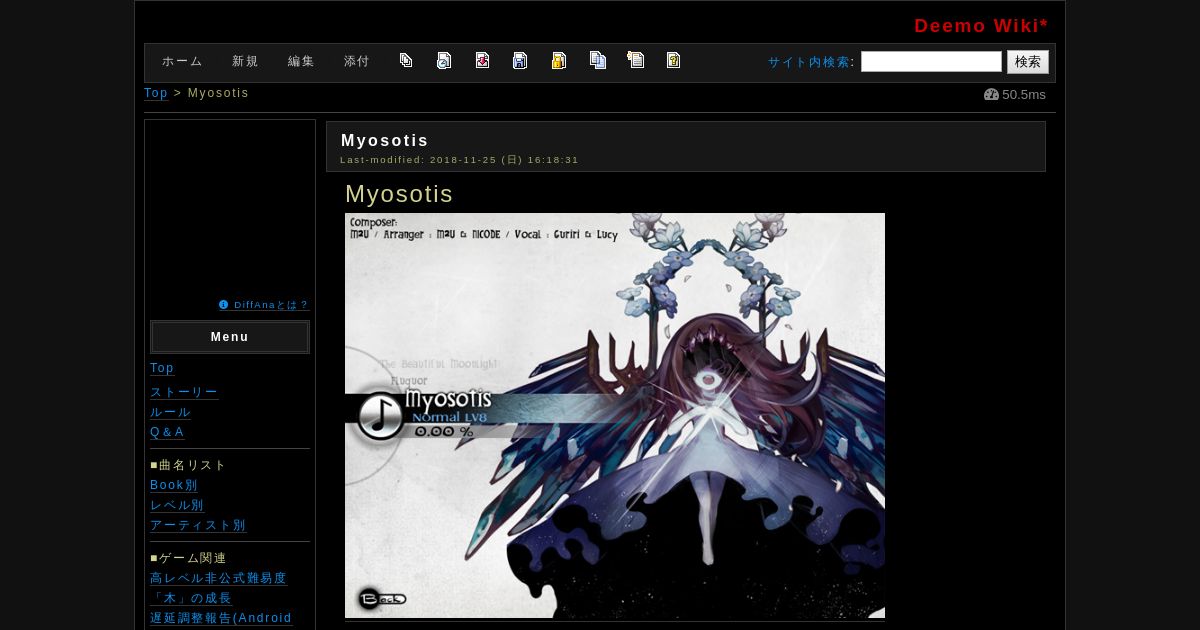
Task: Click the large Myosotis content heading
Action: click(x=399, y=194)
